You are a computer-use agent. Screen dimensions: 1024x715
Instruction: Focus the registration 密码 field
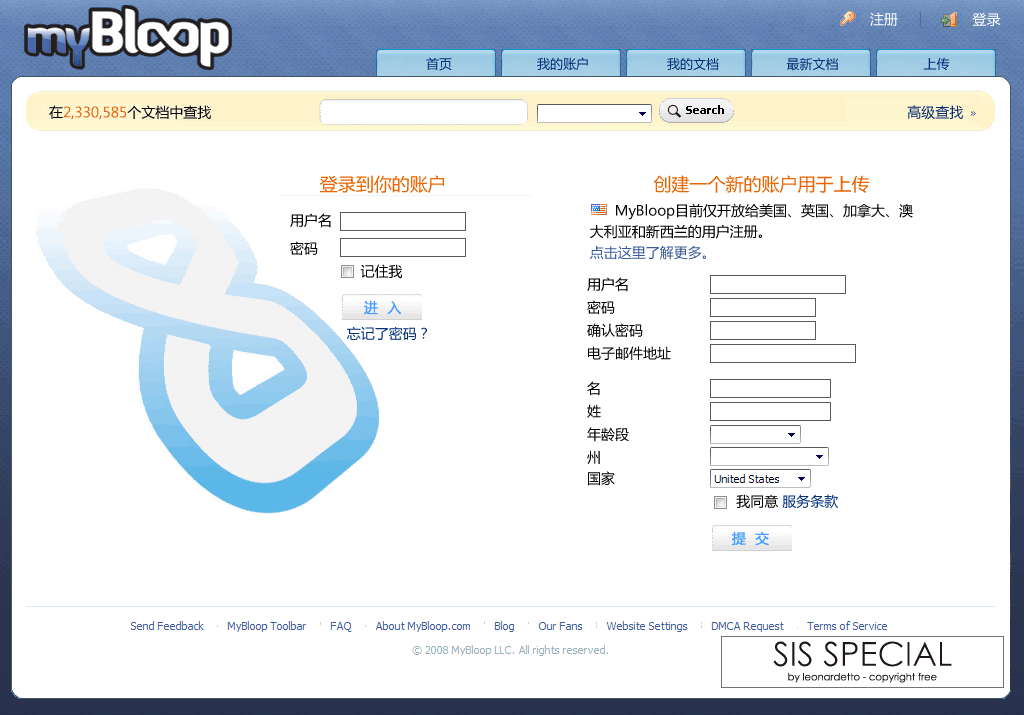763,308
